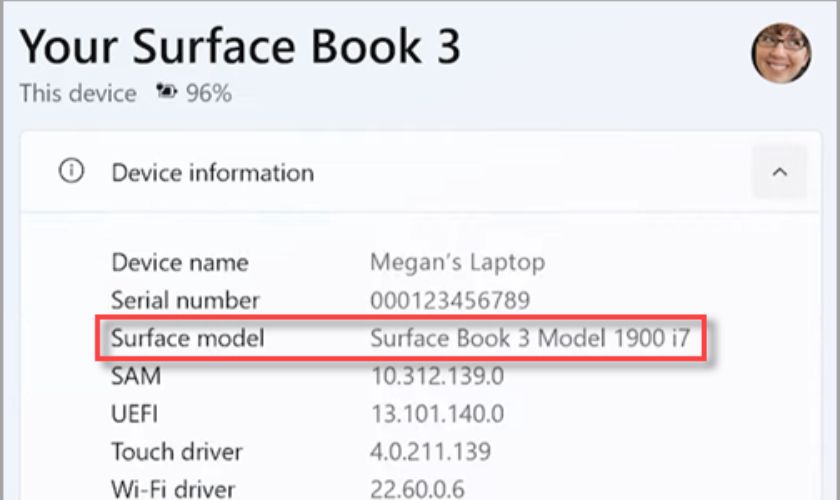Click the 'UEFI' label
840x500 pixels.
pyautogui.click(x=134, y=414)
